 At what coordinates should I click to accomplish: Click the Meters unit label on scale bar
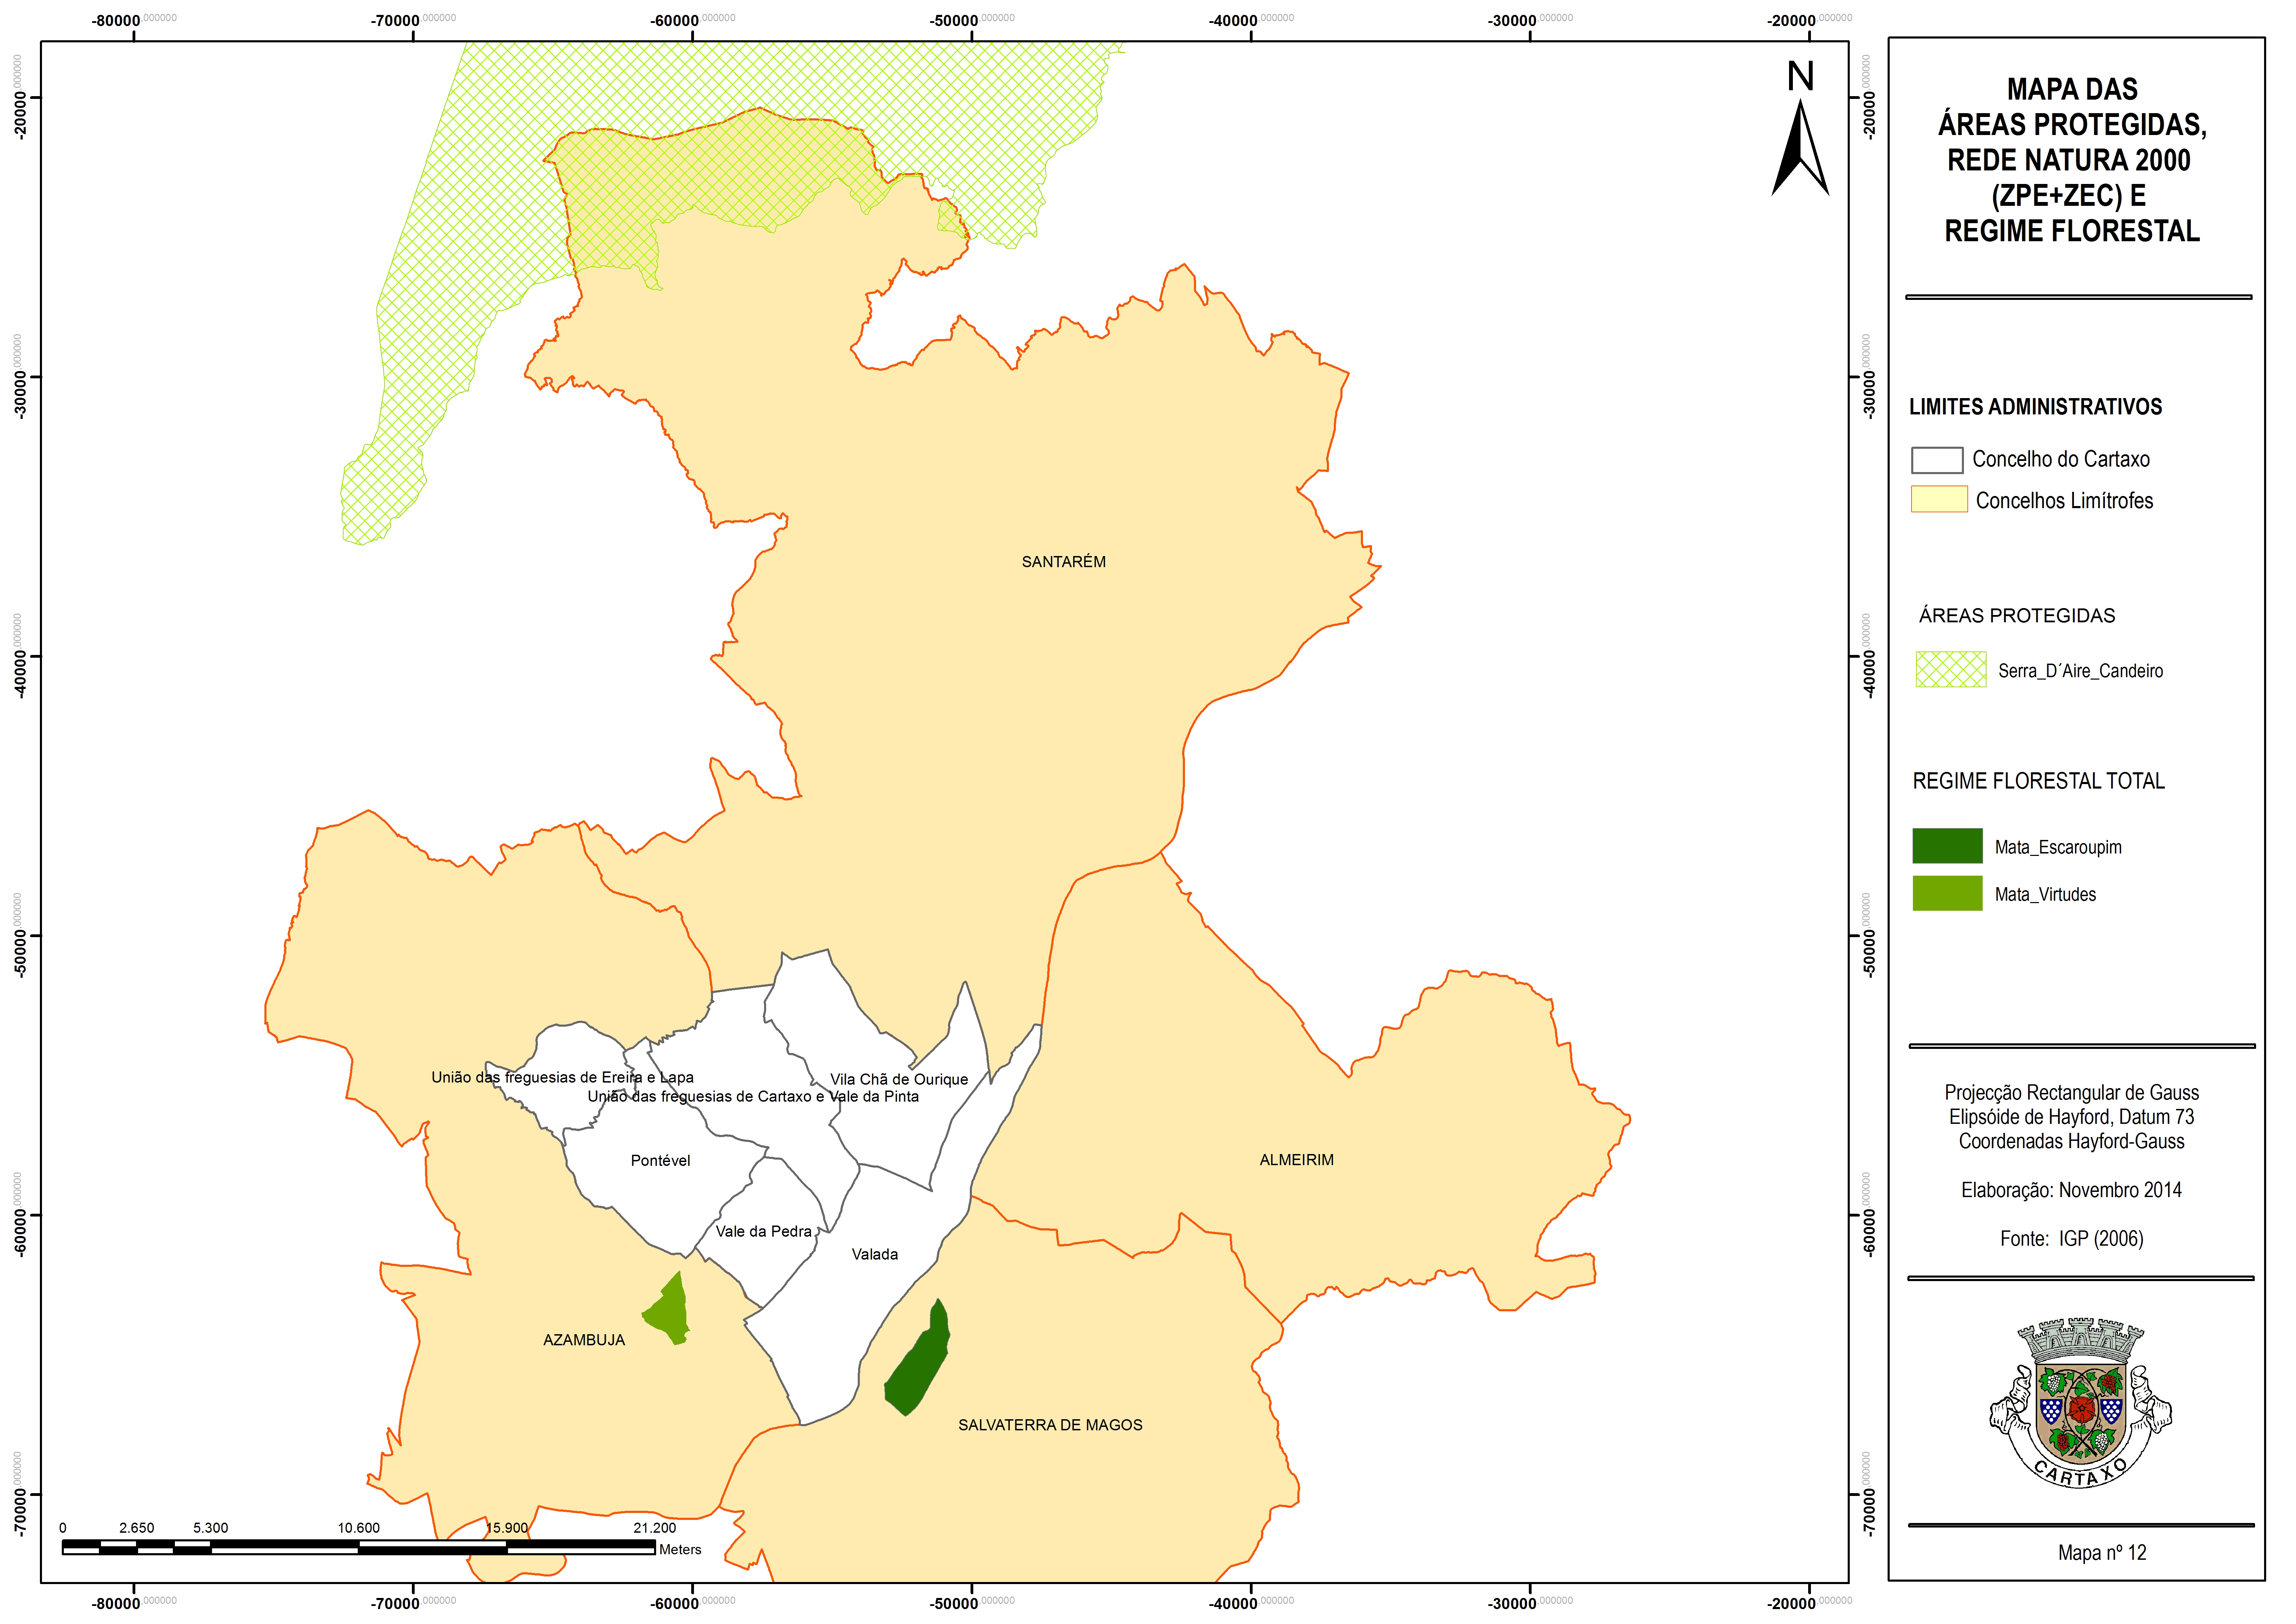pos(680,1550)
